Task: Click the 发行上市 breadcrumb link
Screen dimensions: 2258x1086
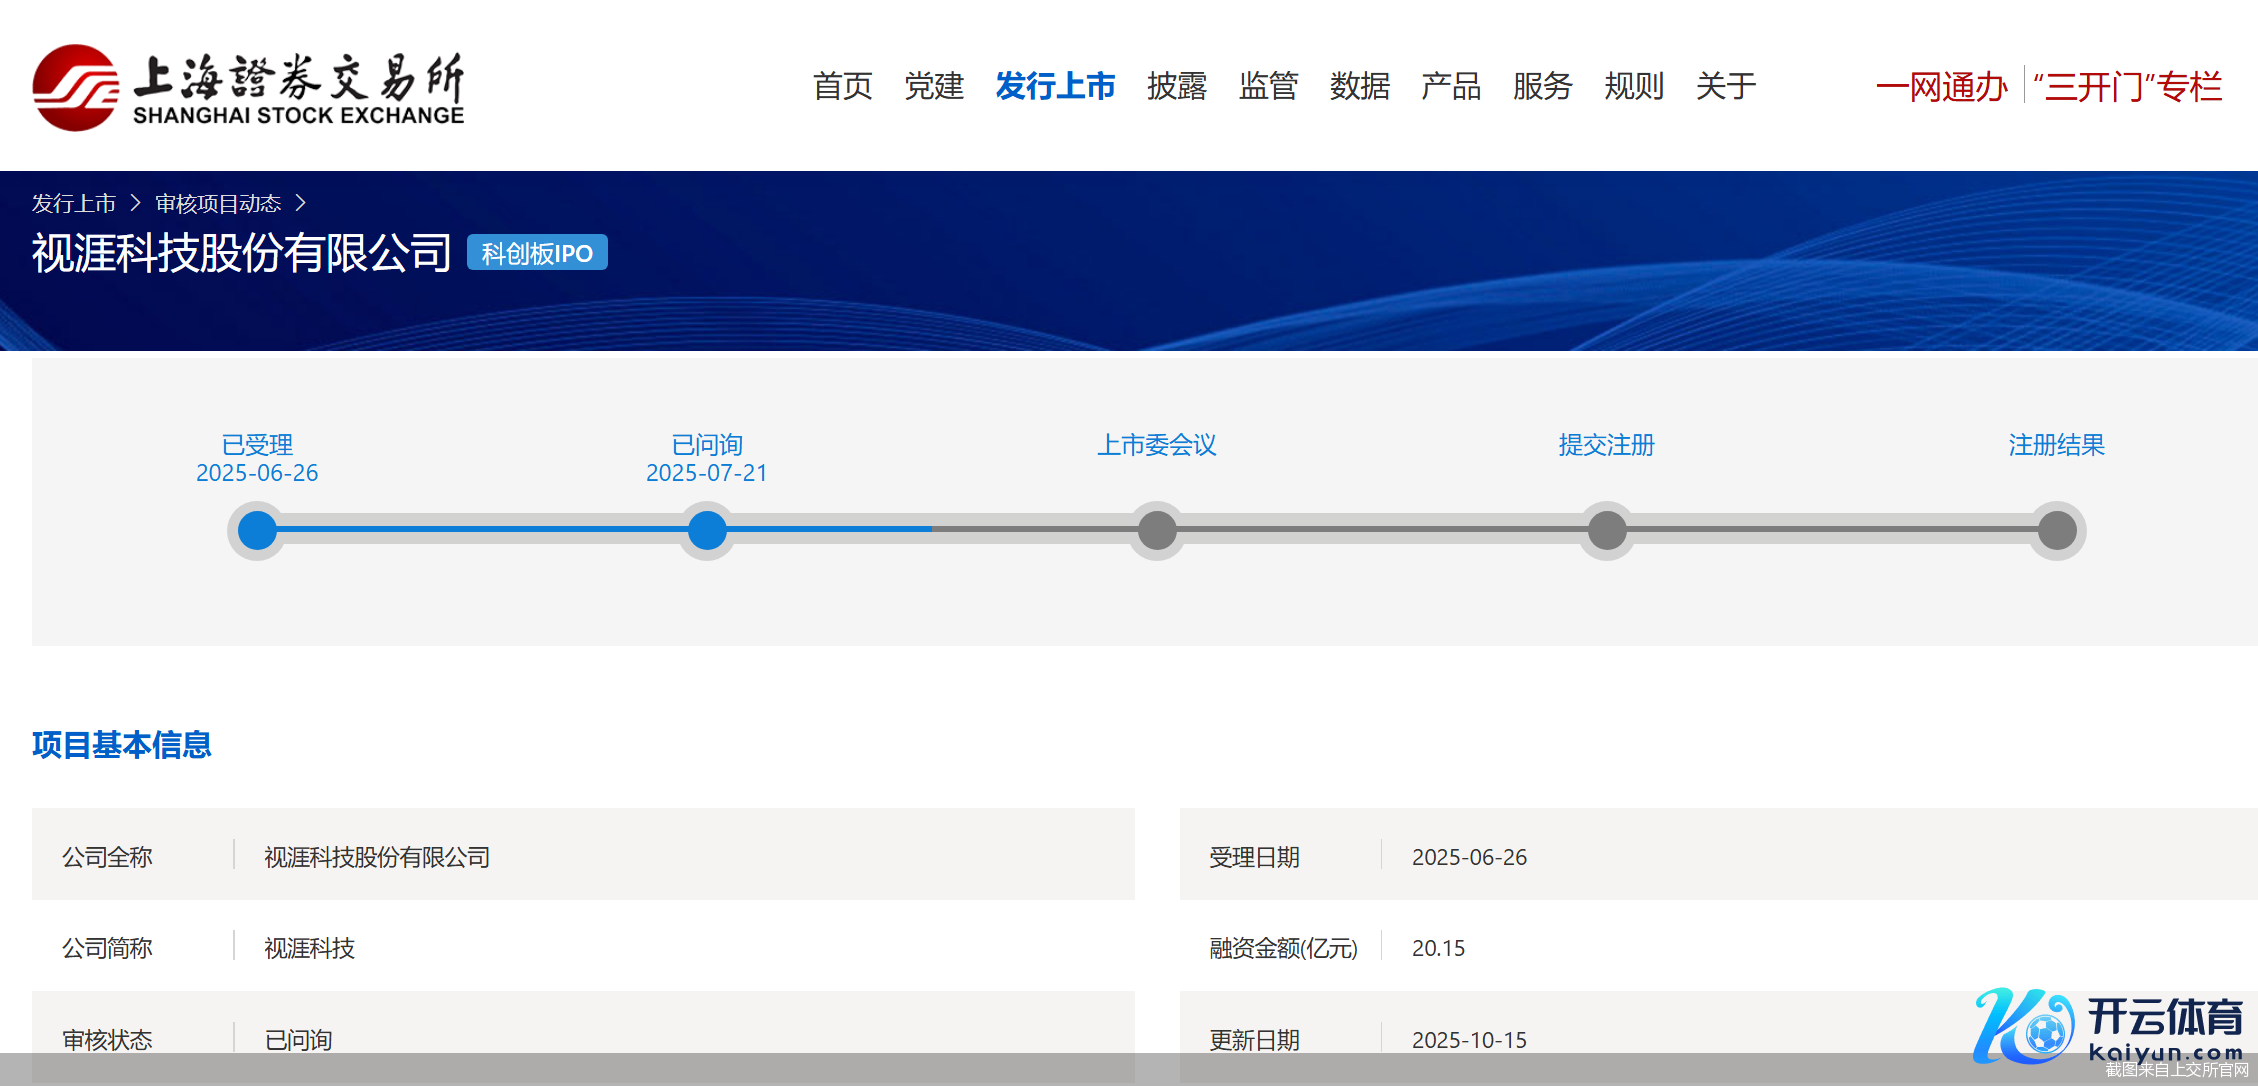Action: click(74, 204)
